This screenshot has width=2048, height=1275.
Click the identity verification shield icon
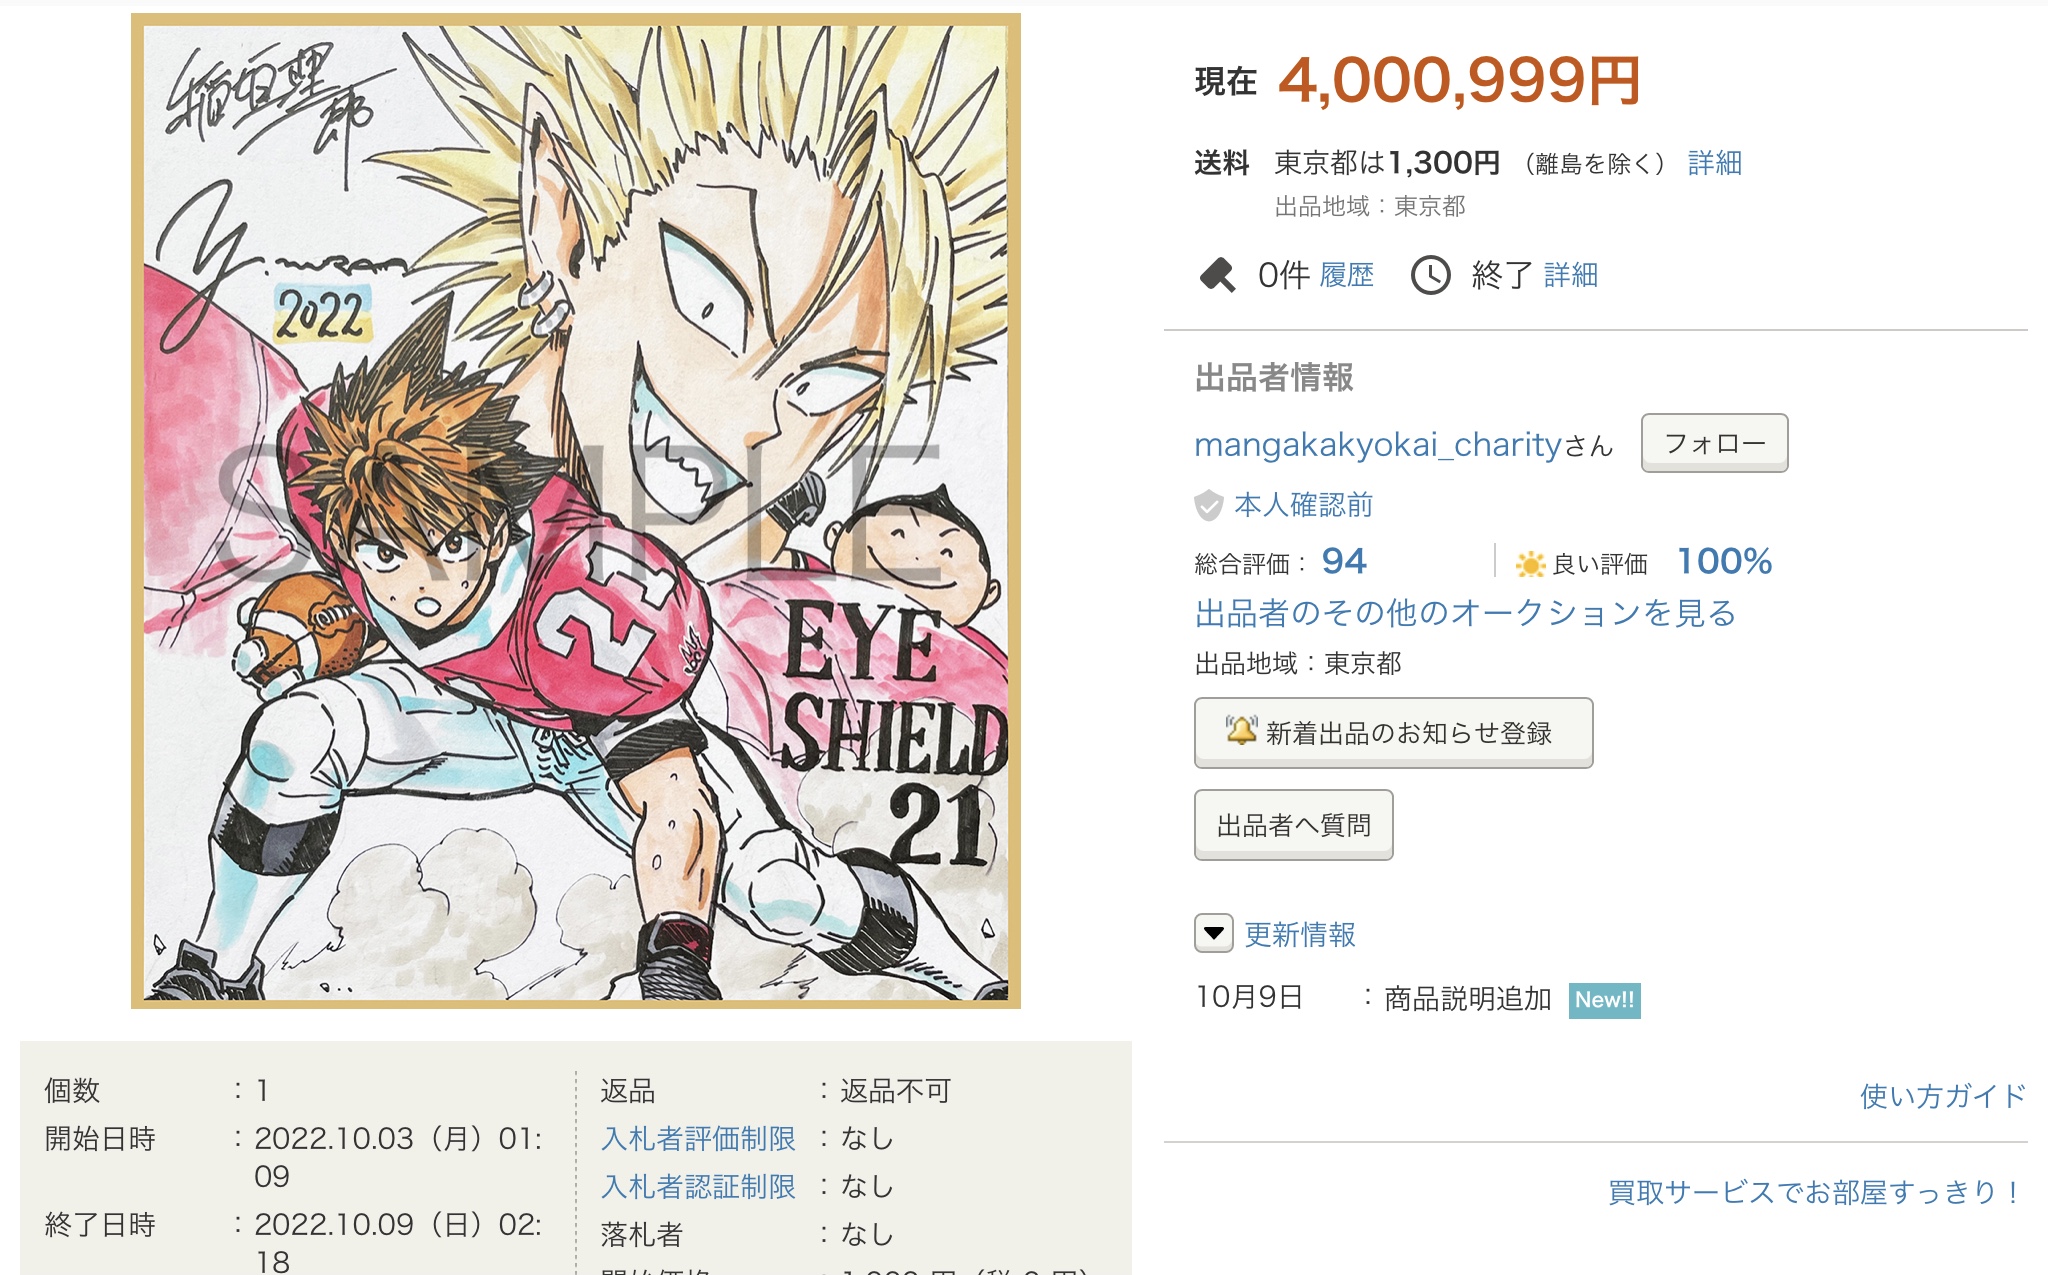[x=1208, y=505]
